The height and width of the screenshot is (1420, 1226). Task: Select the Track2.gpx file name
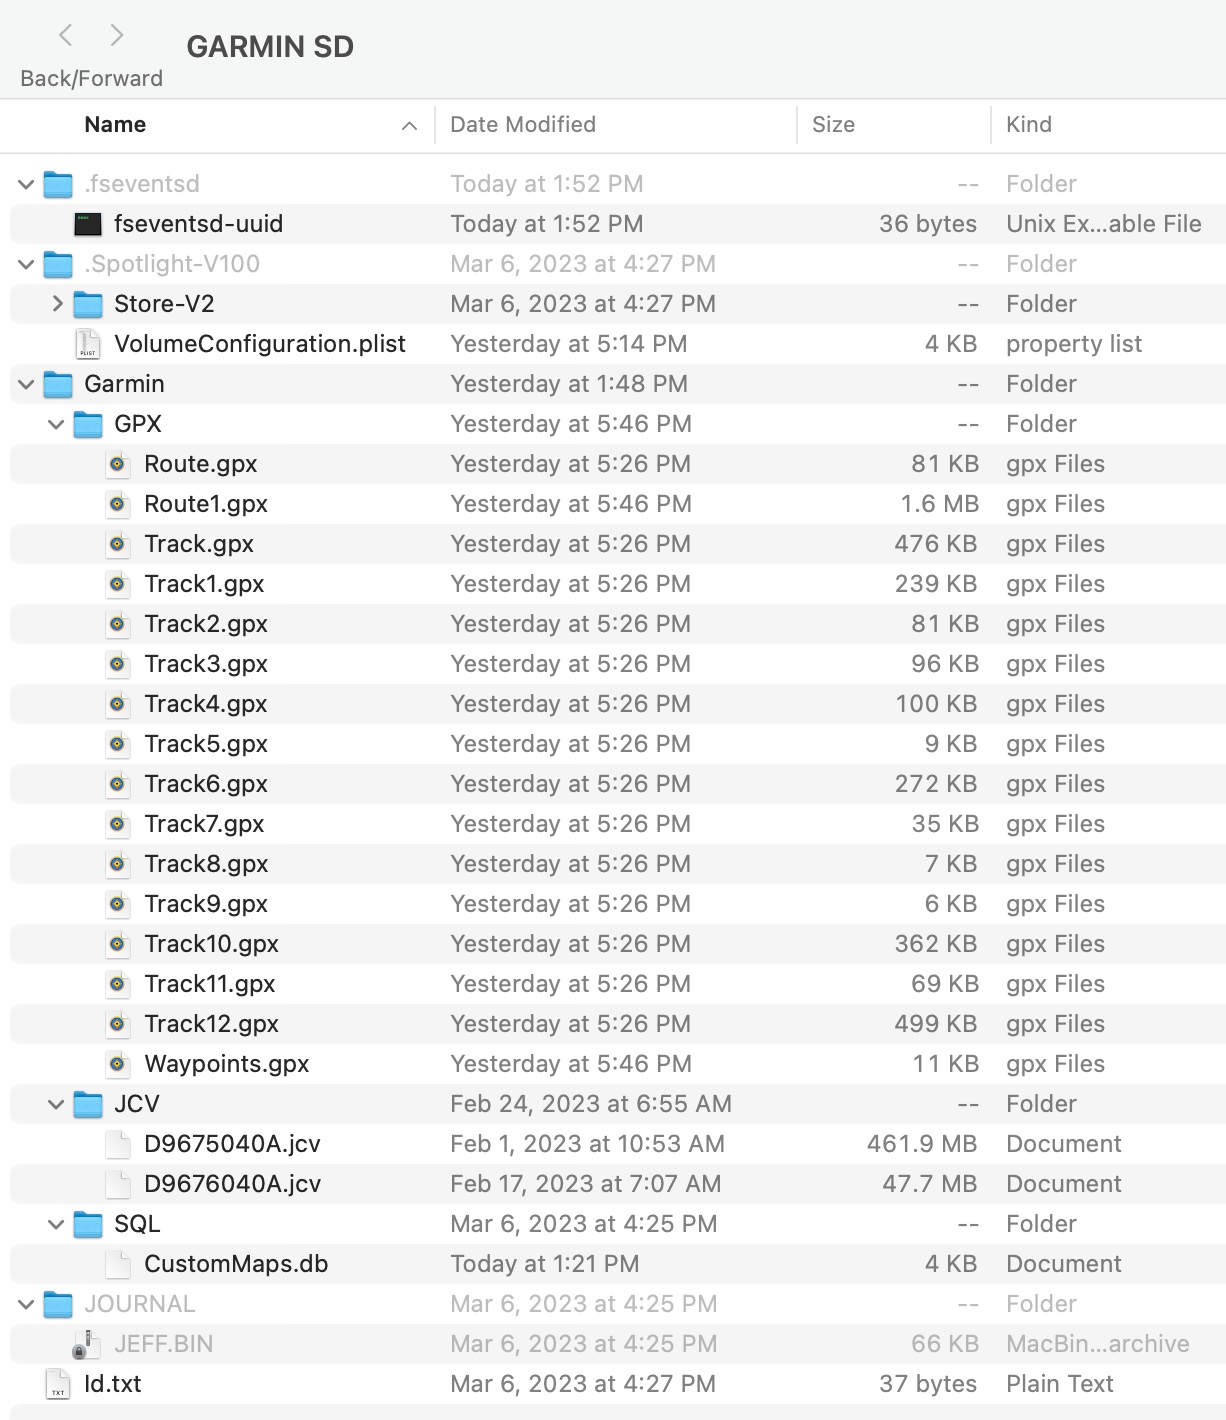tap(206, 624)
